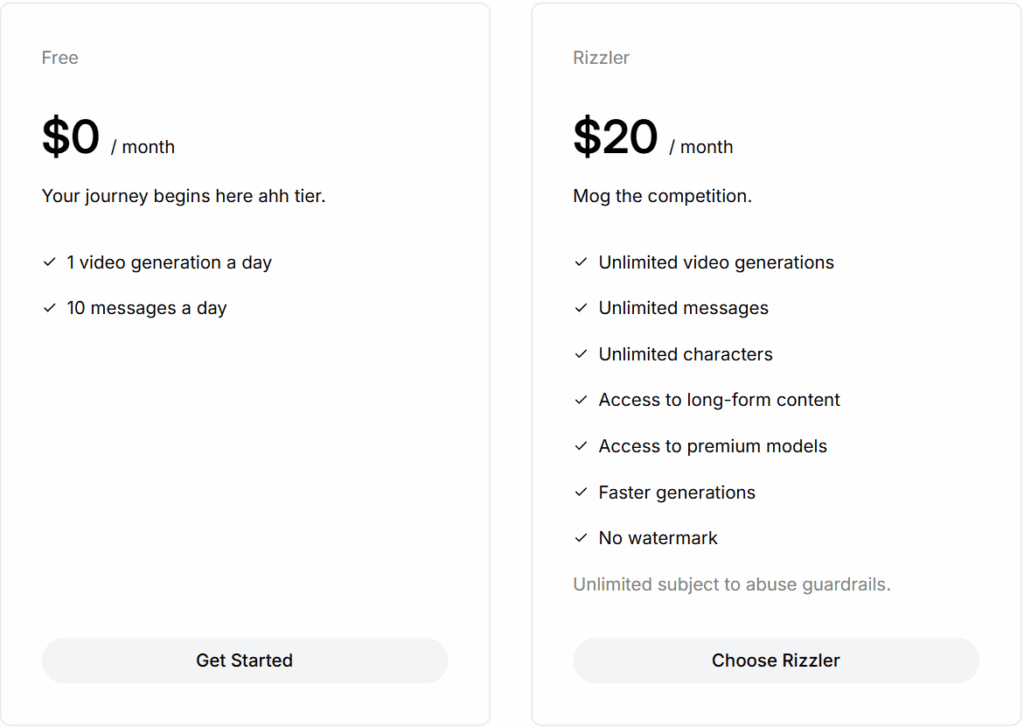Click 'Your journey begins here ahh tier' text

pyautogui.click(x=183, y=196)
